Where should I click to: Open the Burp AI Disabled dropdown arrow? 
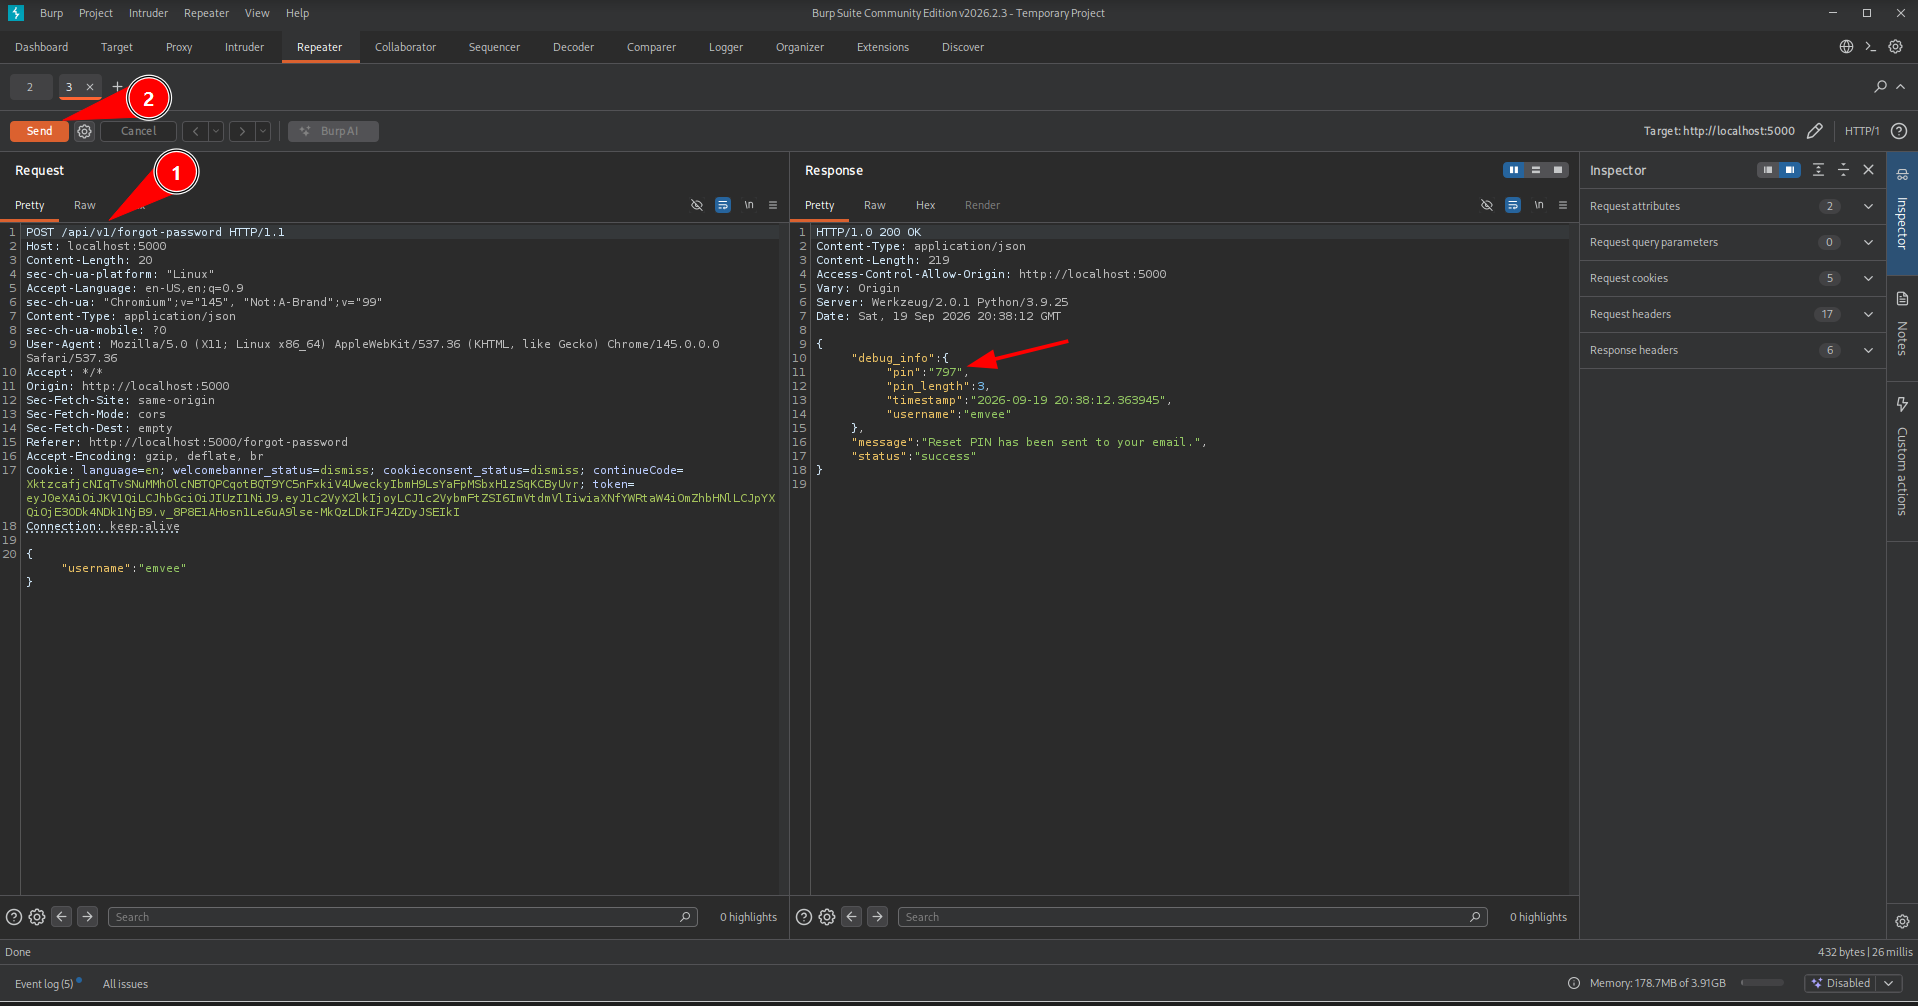[1889, 983]
